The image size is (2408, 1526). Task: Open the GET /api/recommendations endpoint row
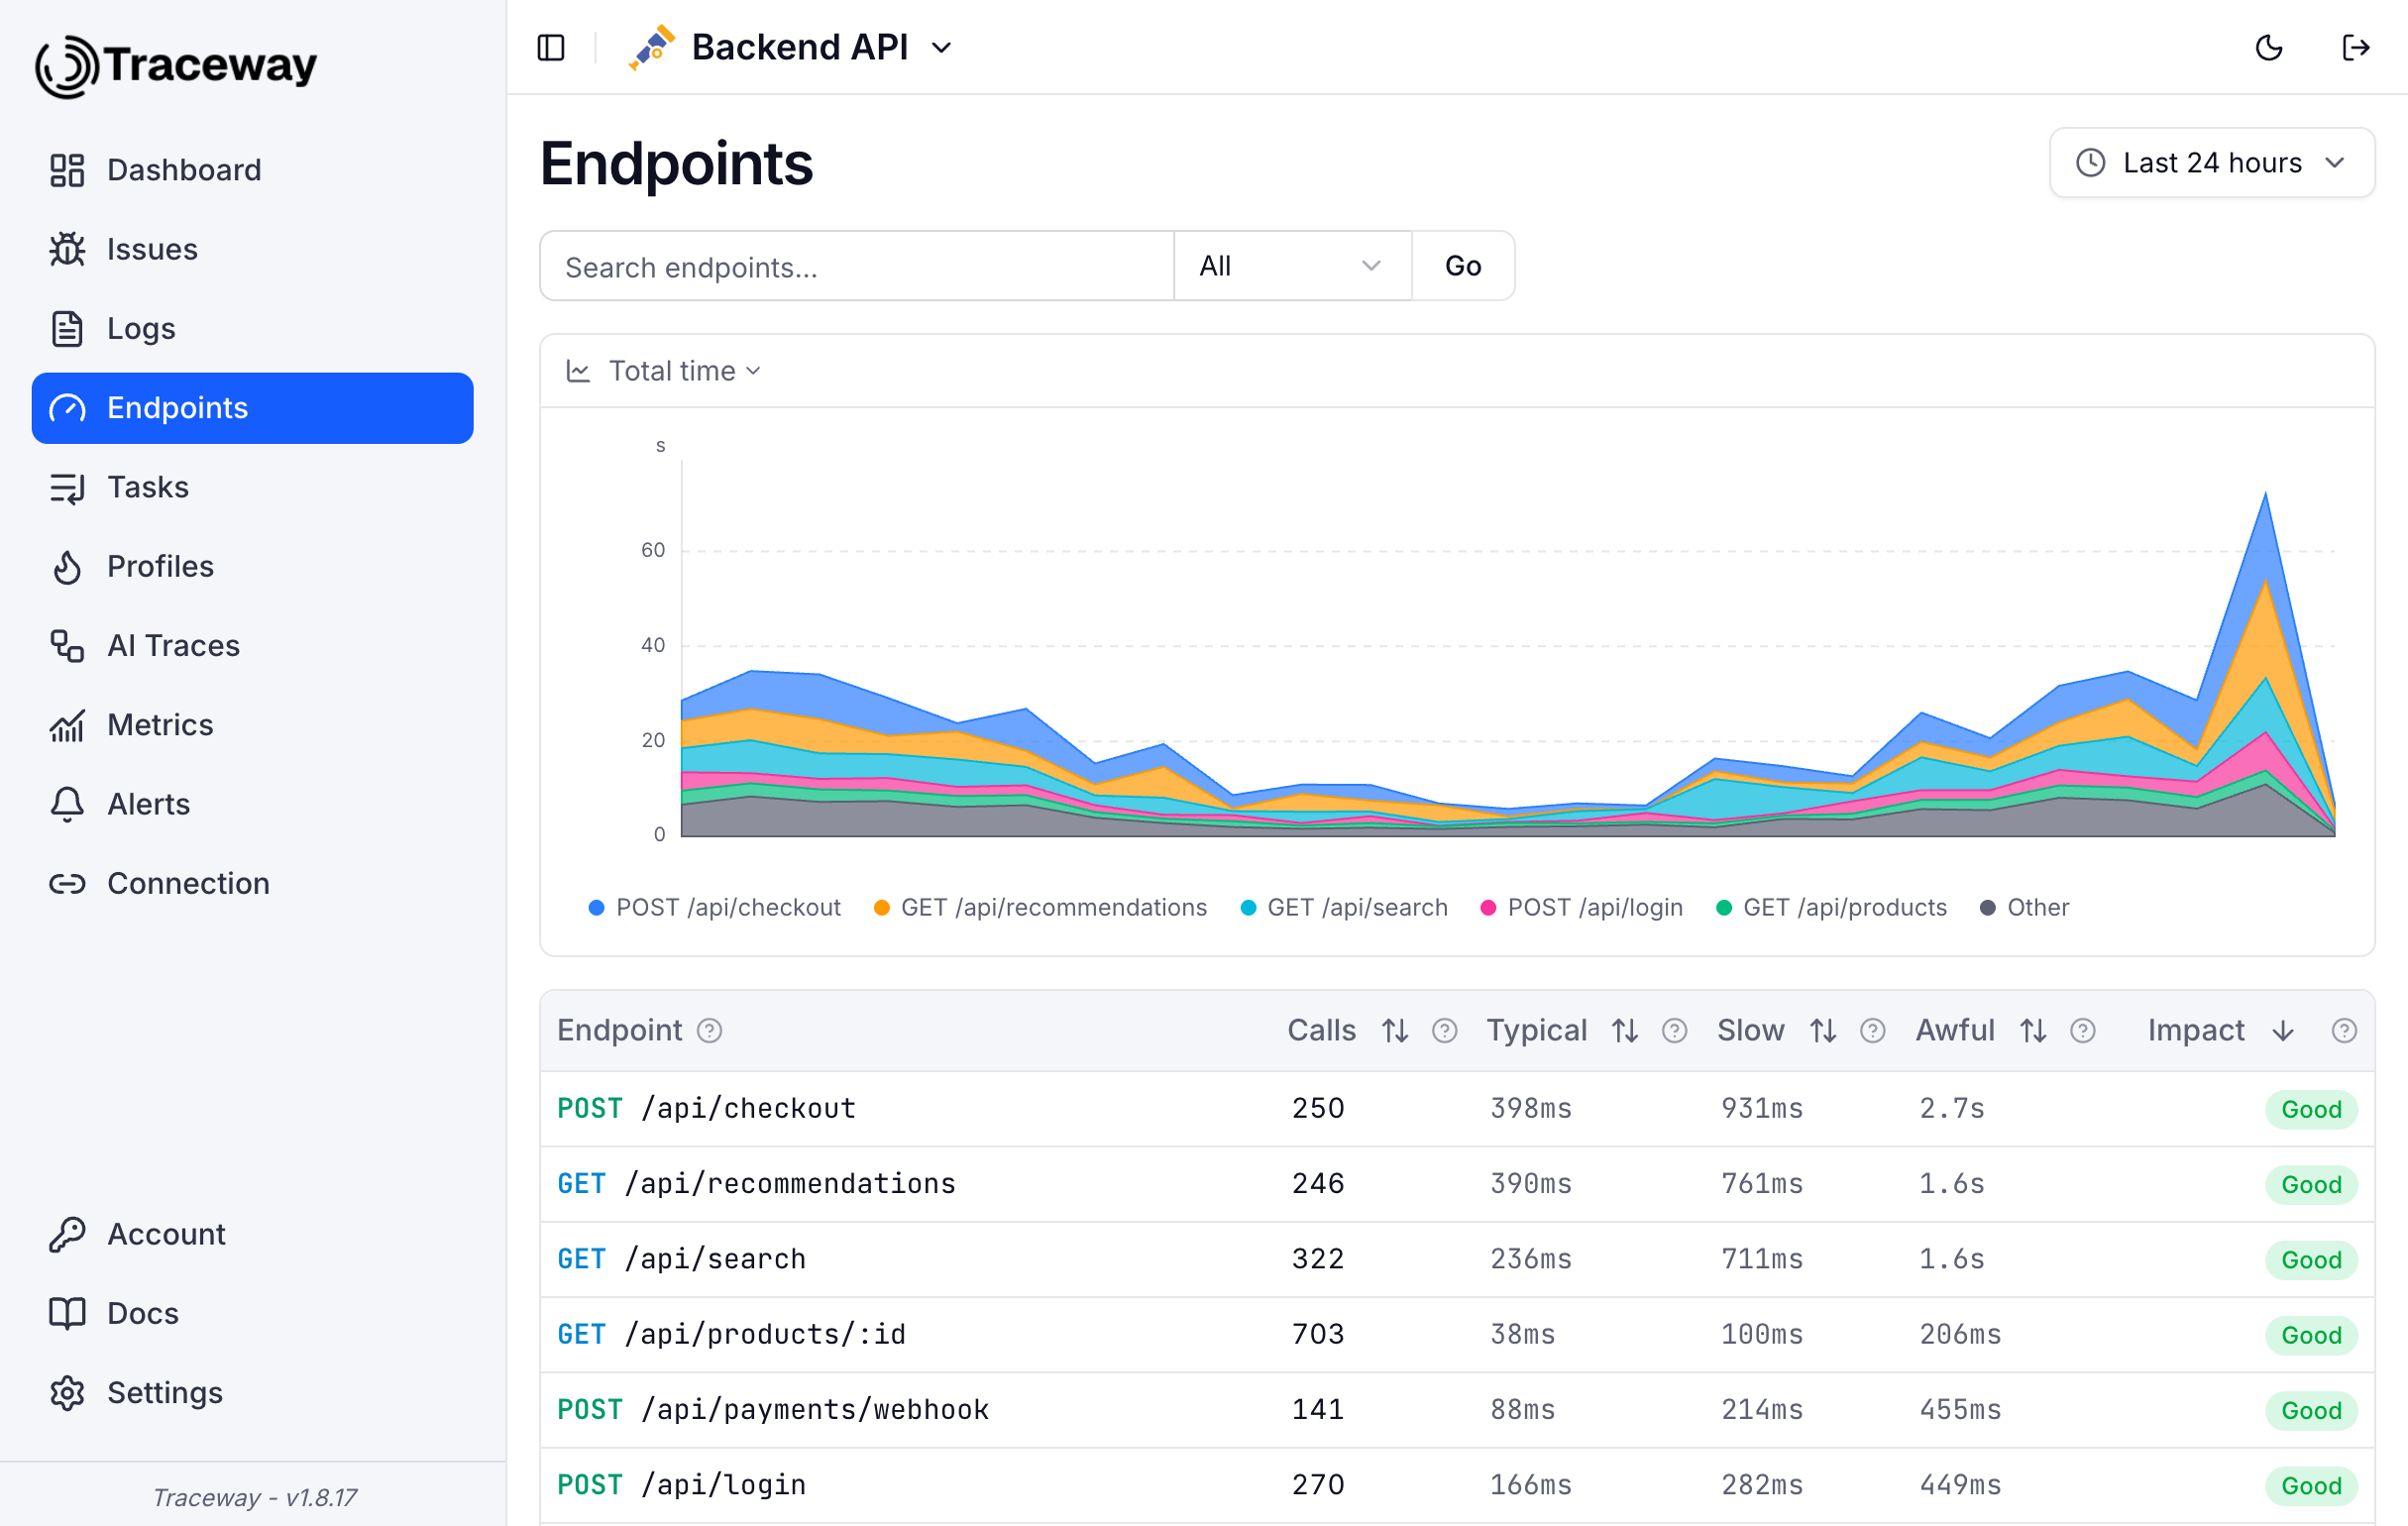coord(1457,1184)
